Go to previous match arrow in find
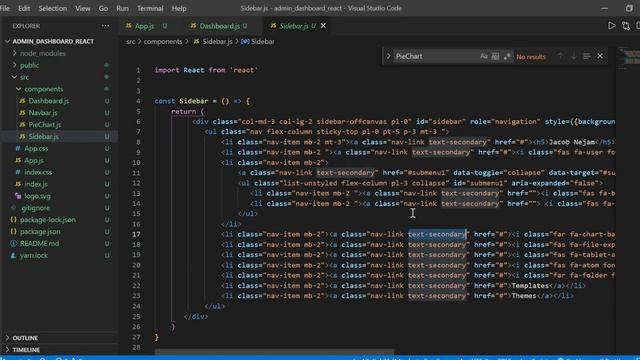Screen dimensions: 640x360 [x=560, y=56]
